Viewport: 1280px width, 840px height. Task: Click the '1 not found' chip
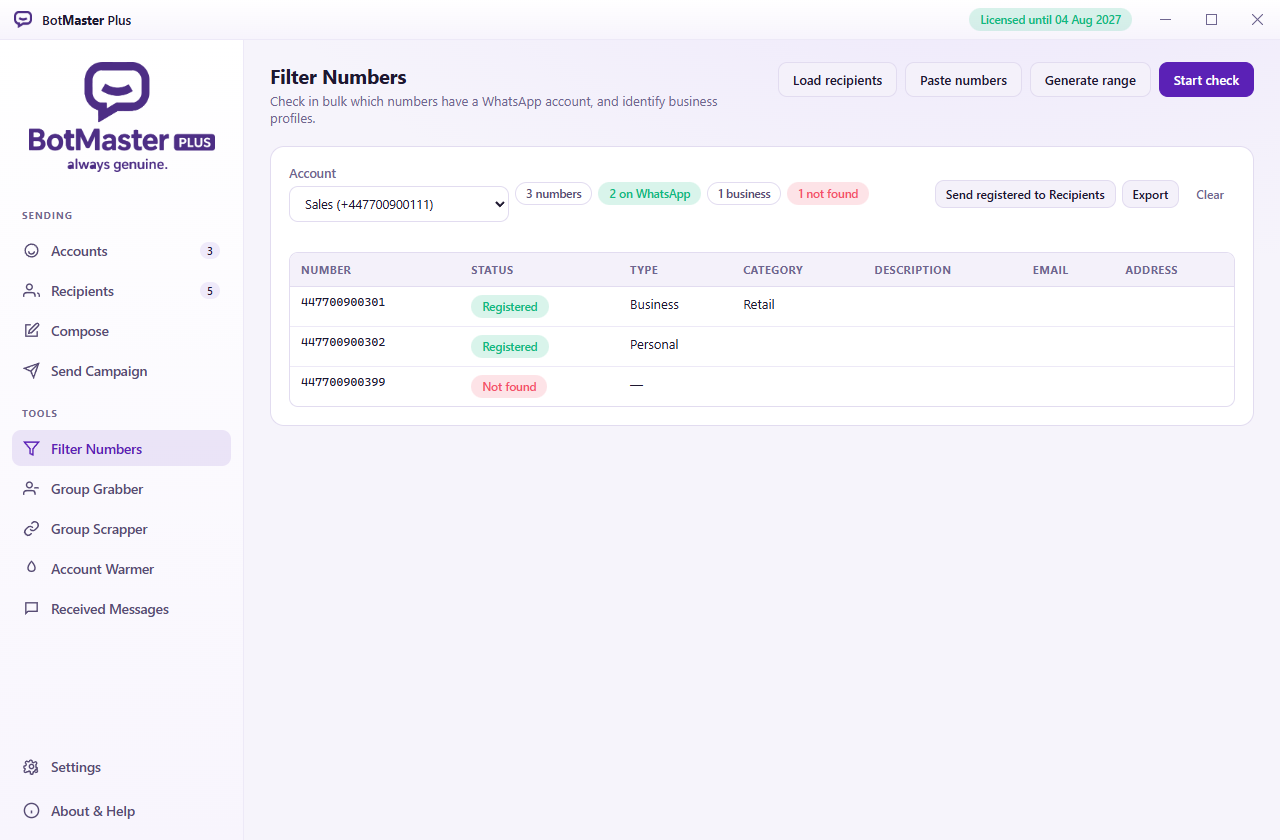point(828,194)
